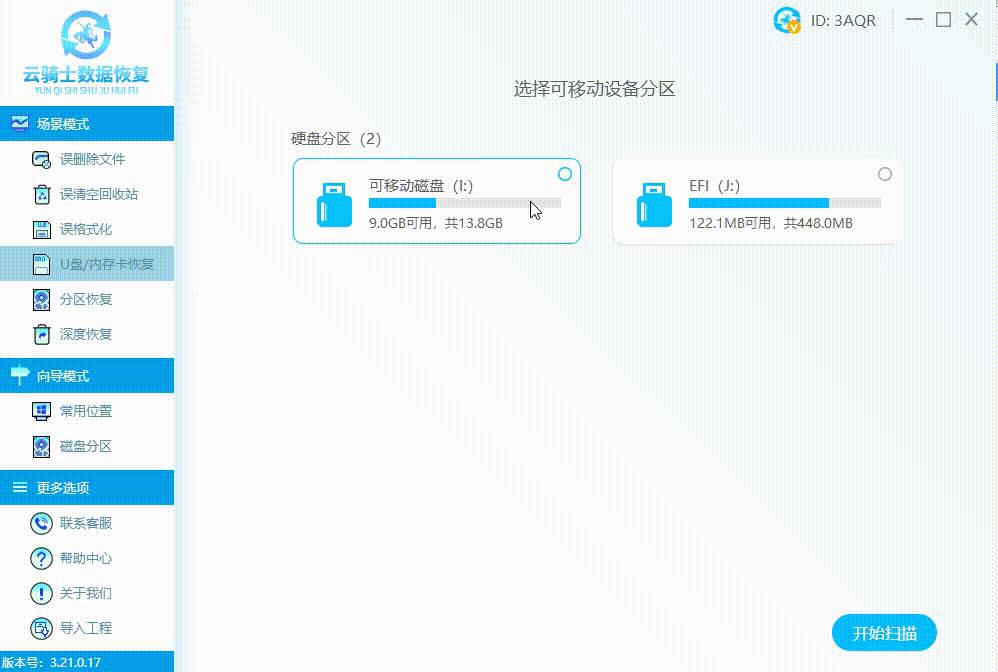
Task: Select the 可移动磁盘 (I:) radio button
Action: tap(565, 174)
